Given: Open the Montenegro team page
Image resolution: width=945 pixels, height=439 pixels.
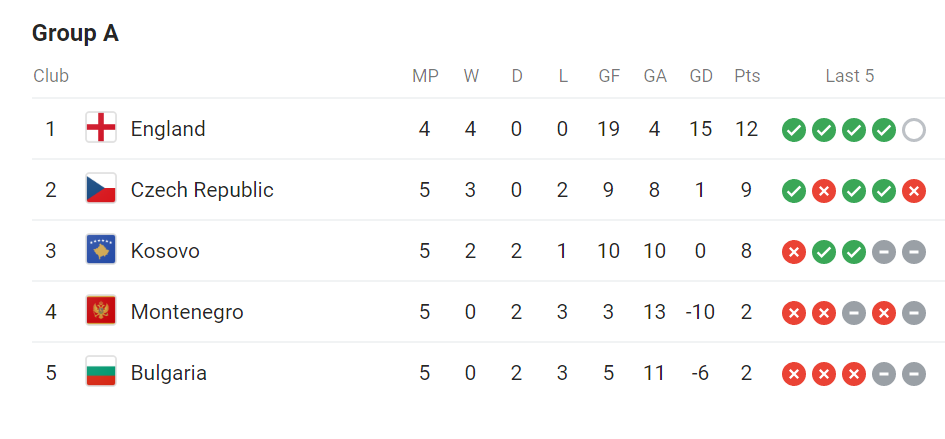Looking at the screenshot, I should [x=187, y=312].
